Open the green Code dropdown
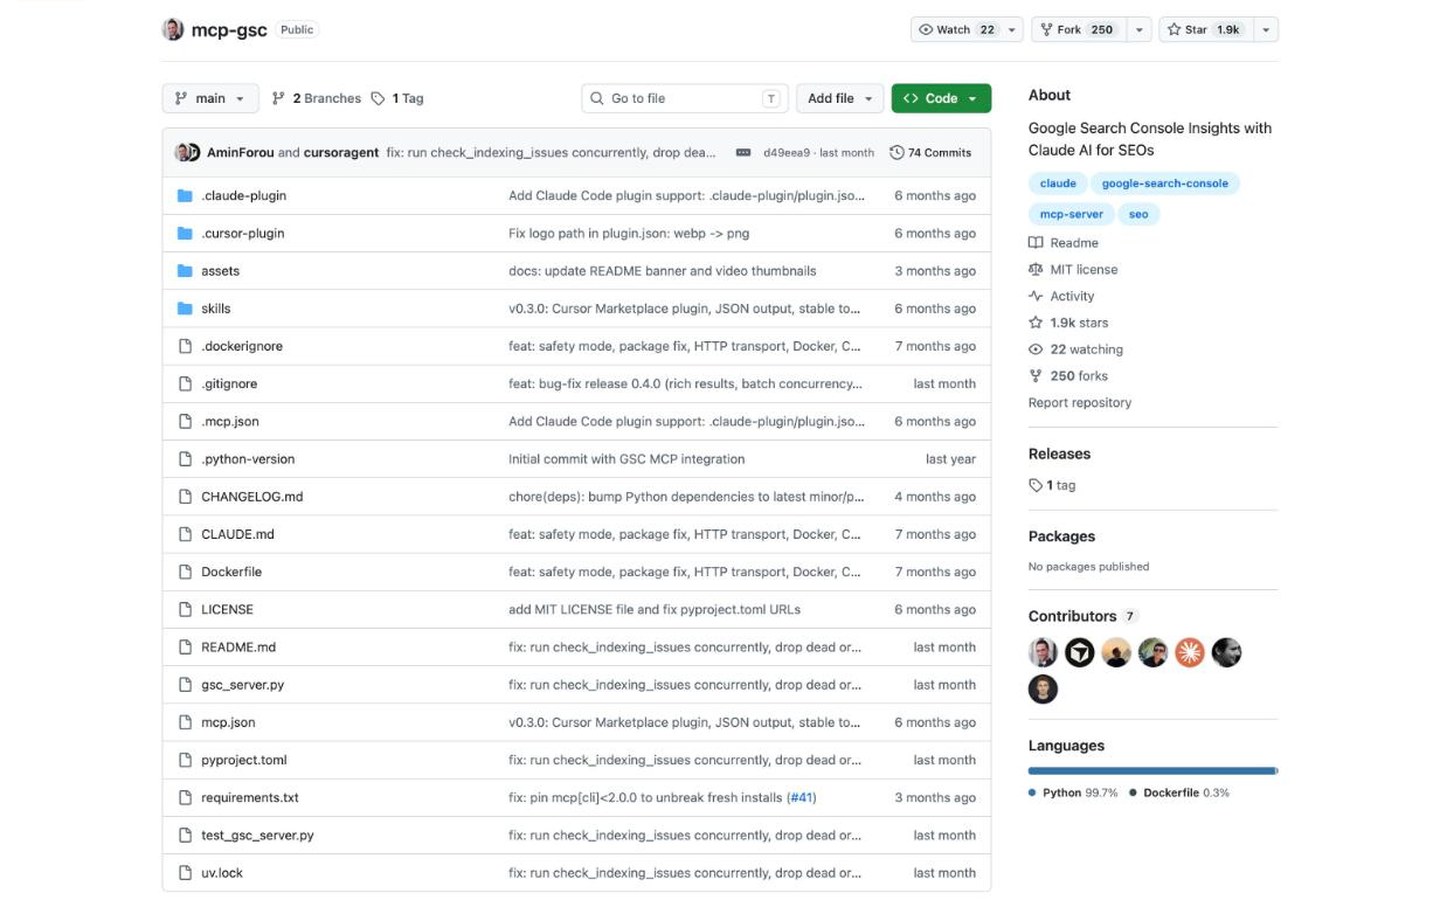 (941, 98)
